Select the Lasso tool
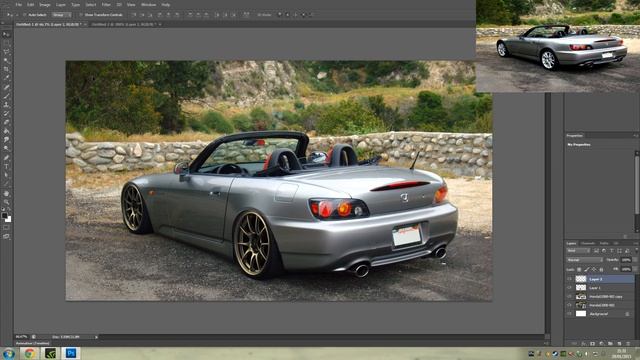 (x=6, y=52)
